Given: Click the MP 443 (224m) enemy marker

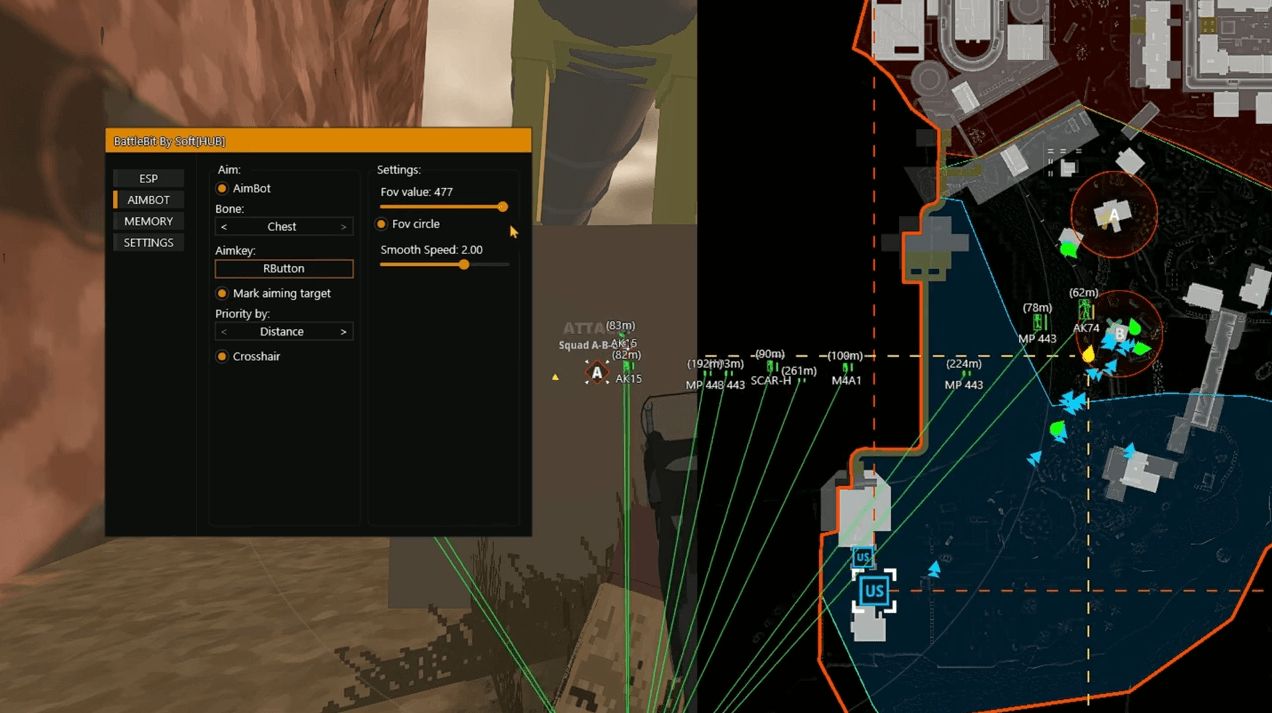Looking at the screenshot, I should tap(965, 374).
